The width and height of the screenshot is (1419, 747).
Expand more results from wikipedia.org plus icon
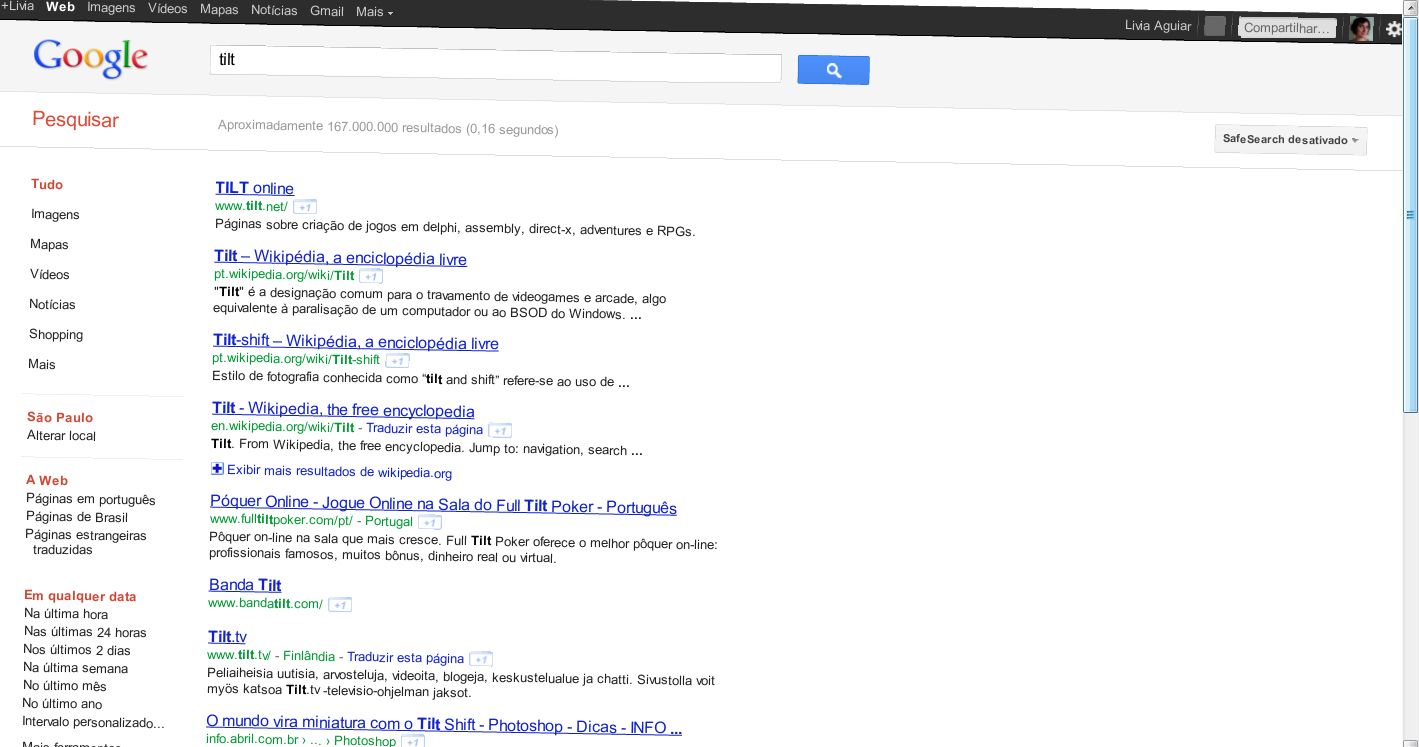point(217,469)
